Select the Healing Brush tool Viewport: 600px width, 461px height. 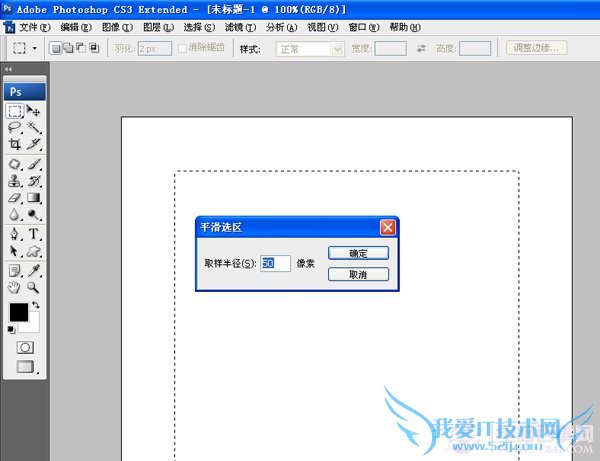pos(15,164)
